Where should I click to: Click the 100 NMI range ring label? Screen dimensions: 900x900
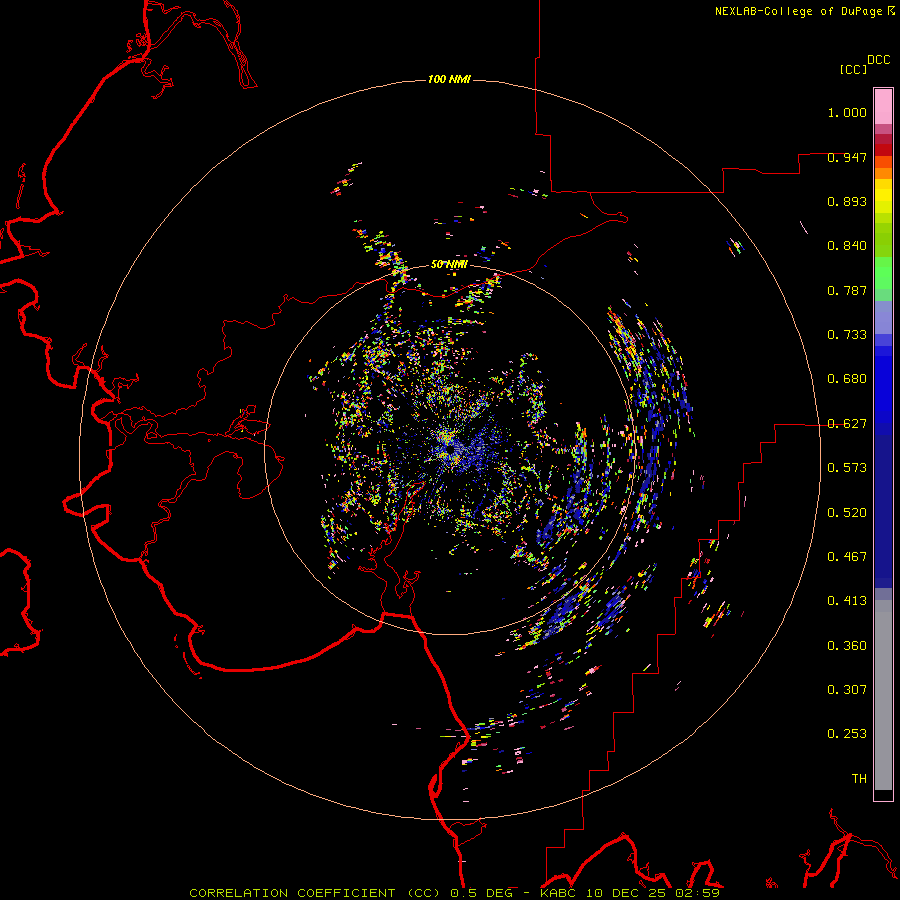pyautogui.click(x=449, y=79)
